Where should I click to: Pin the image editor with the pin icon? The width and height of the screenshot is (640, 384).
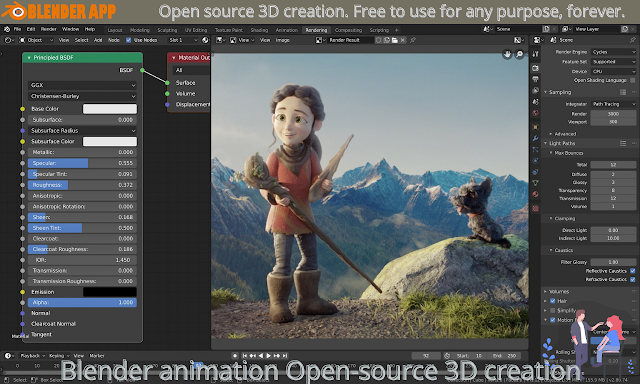[x=413, y=40]
